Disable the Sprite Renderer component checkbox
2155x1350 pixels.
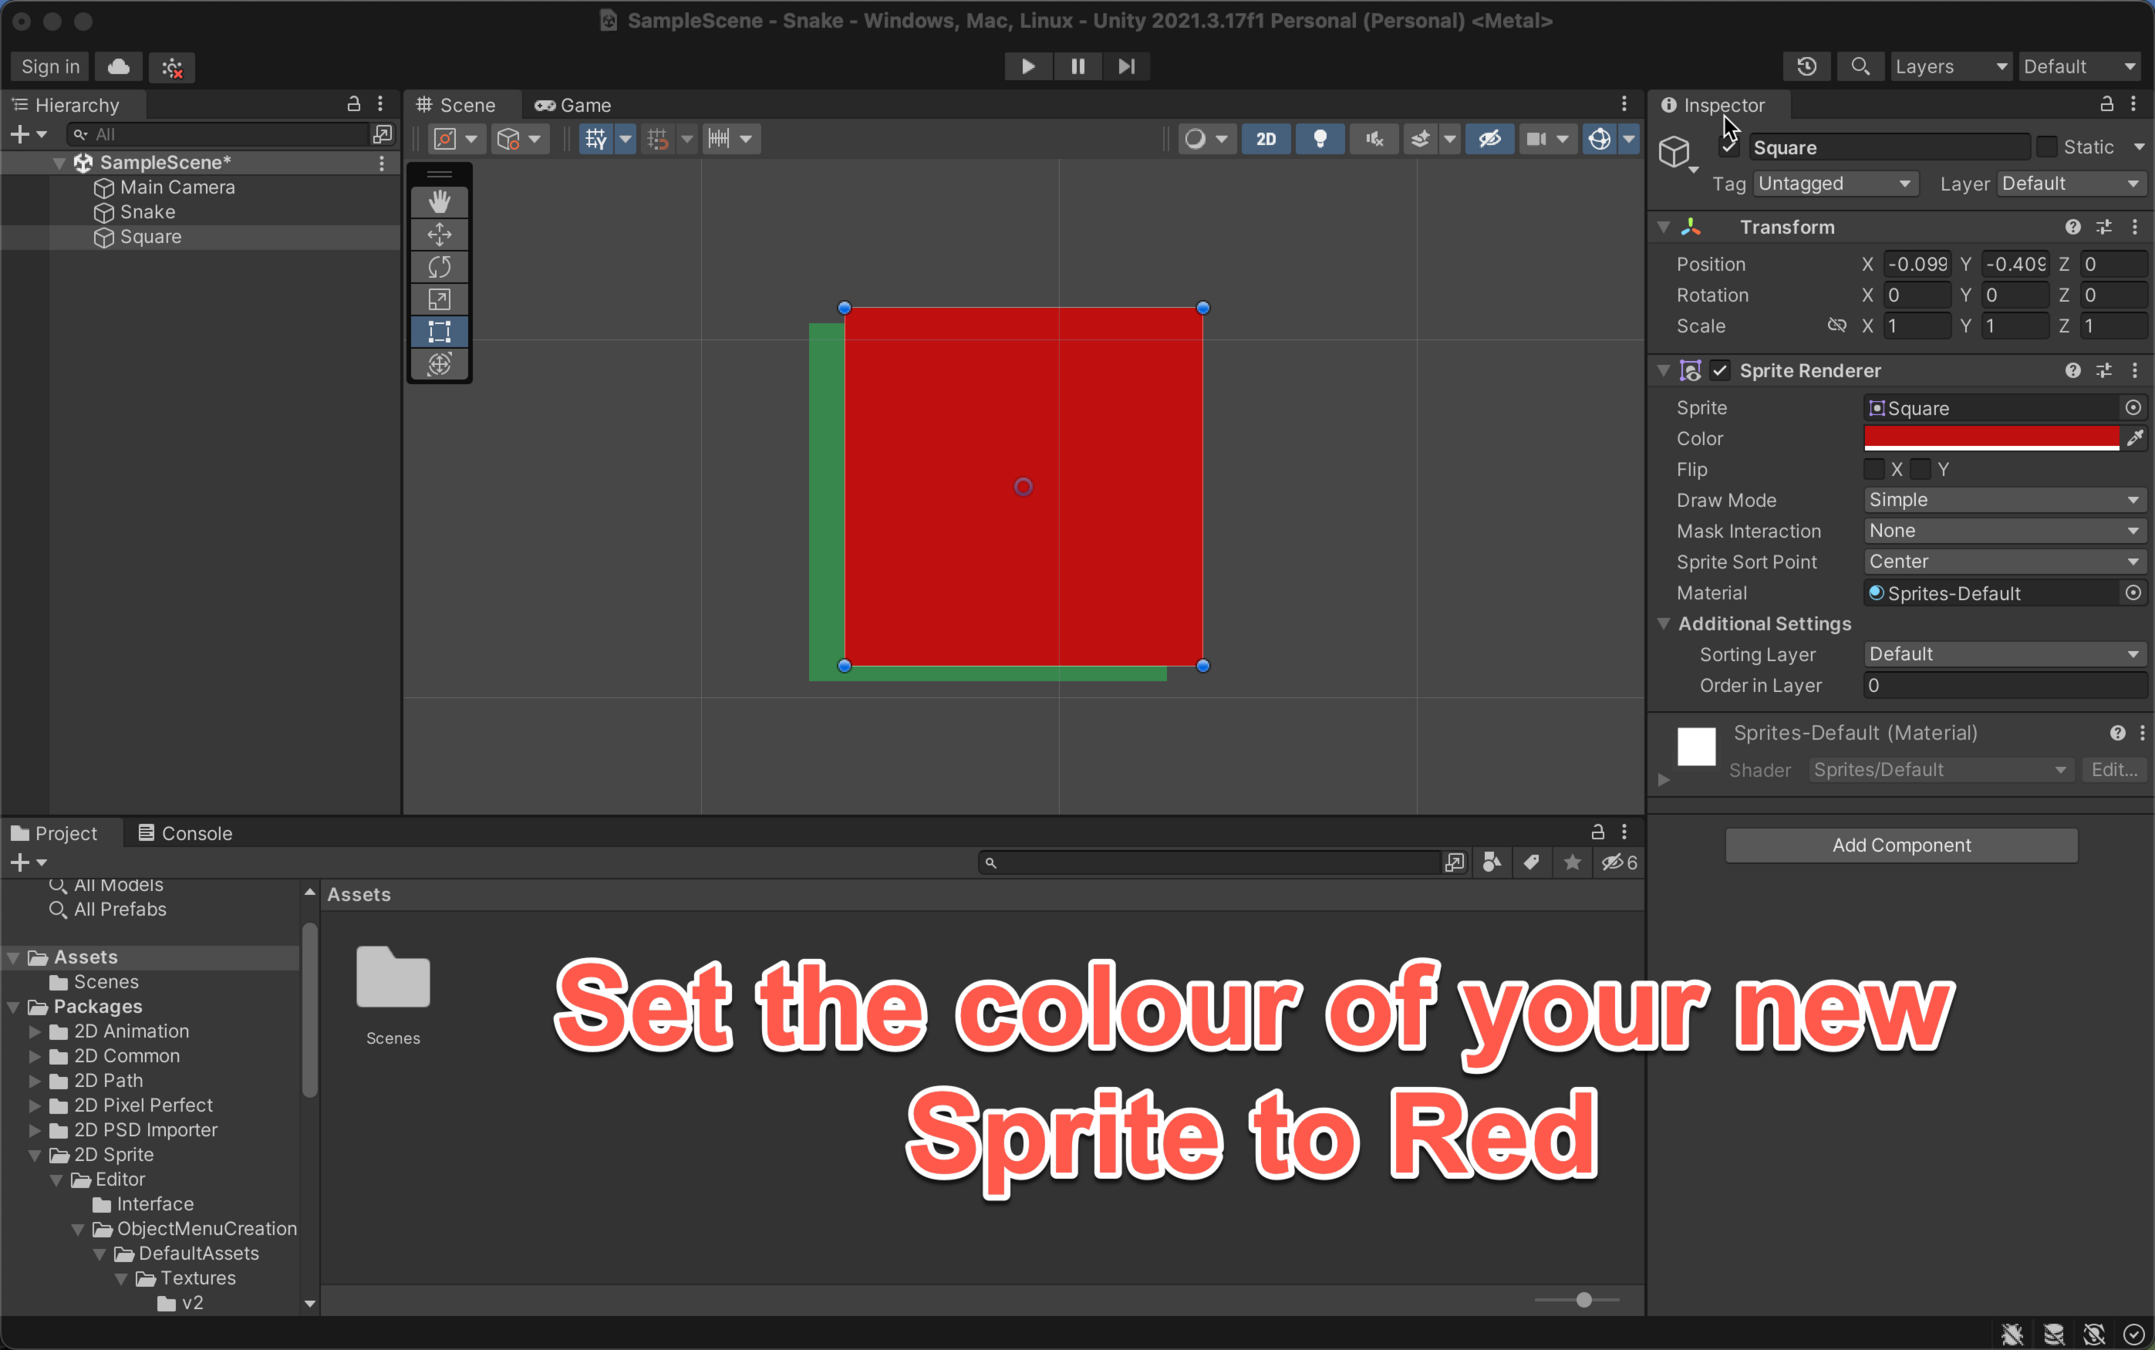(x=1720, y=371)
